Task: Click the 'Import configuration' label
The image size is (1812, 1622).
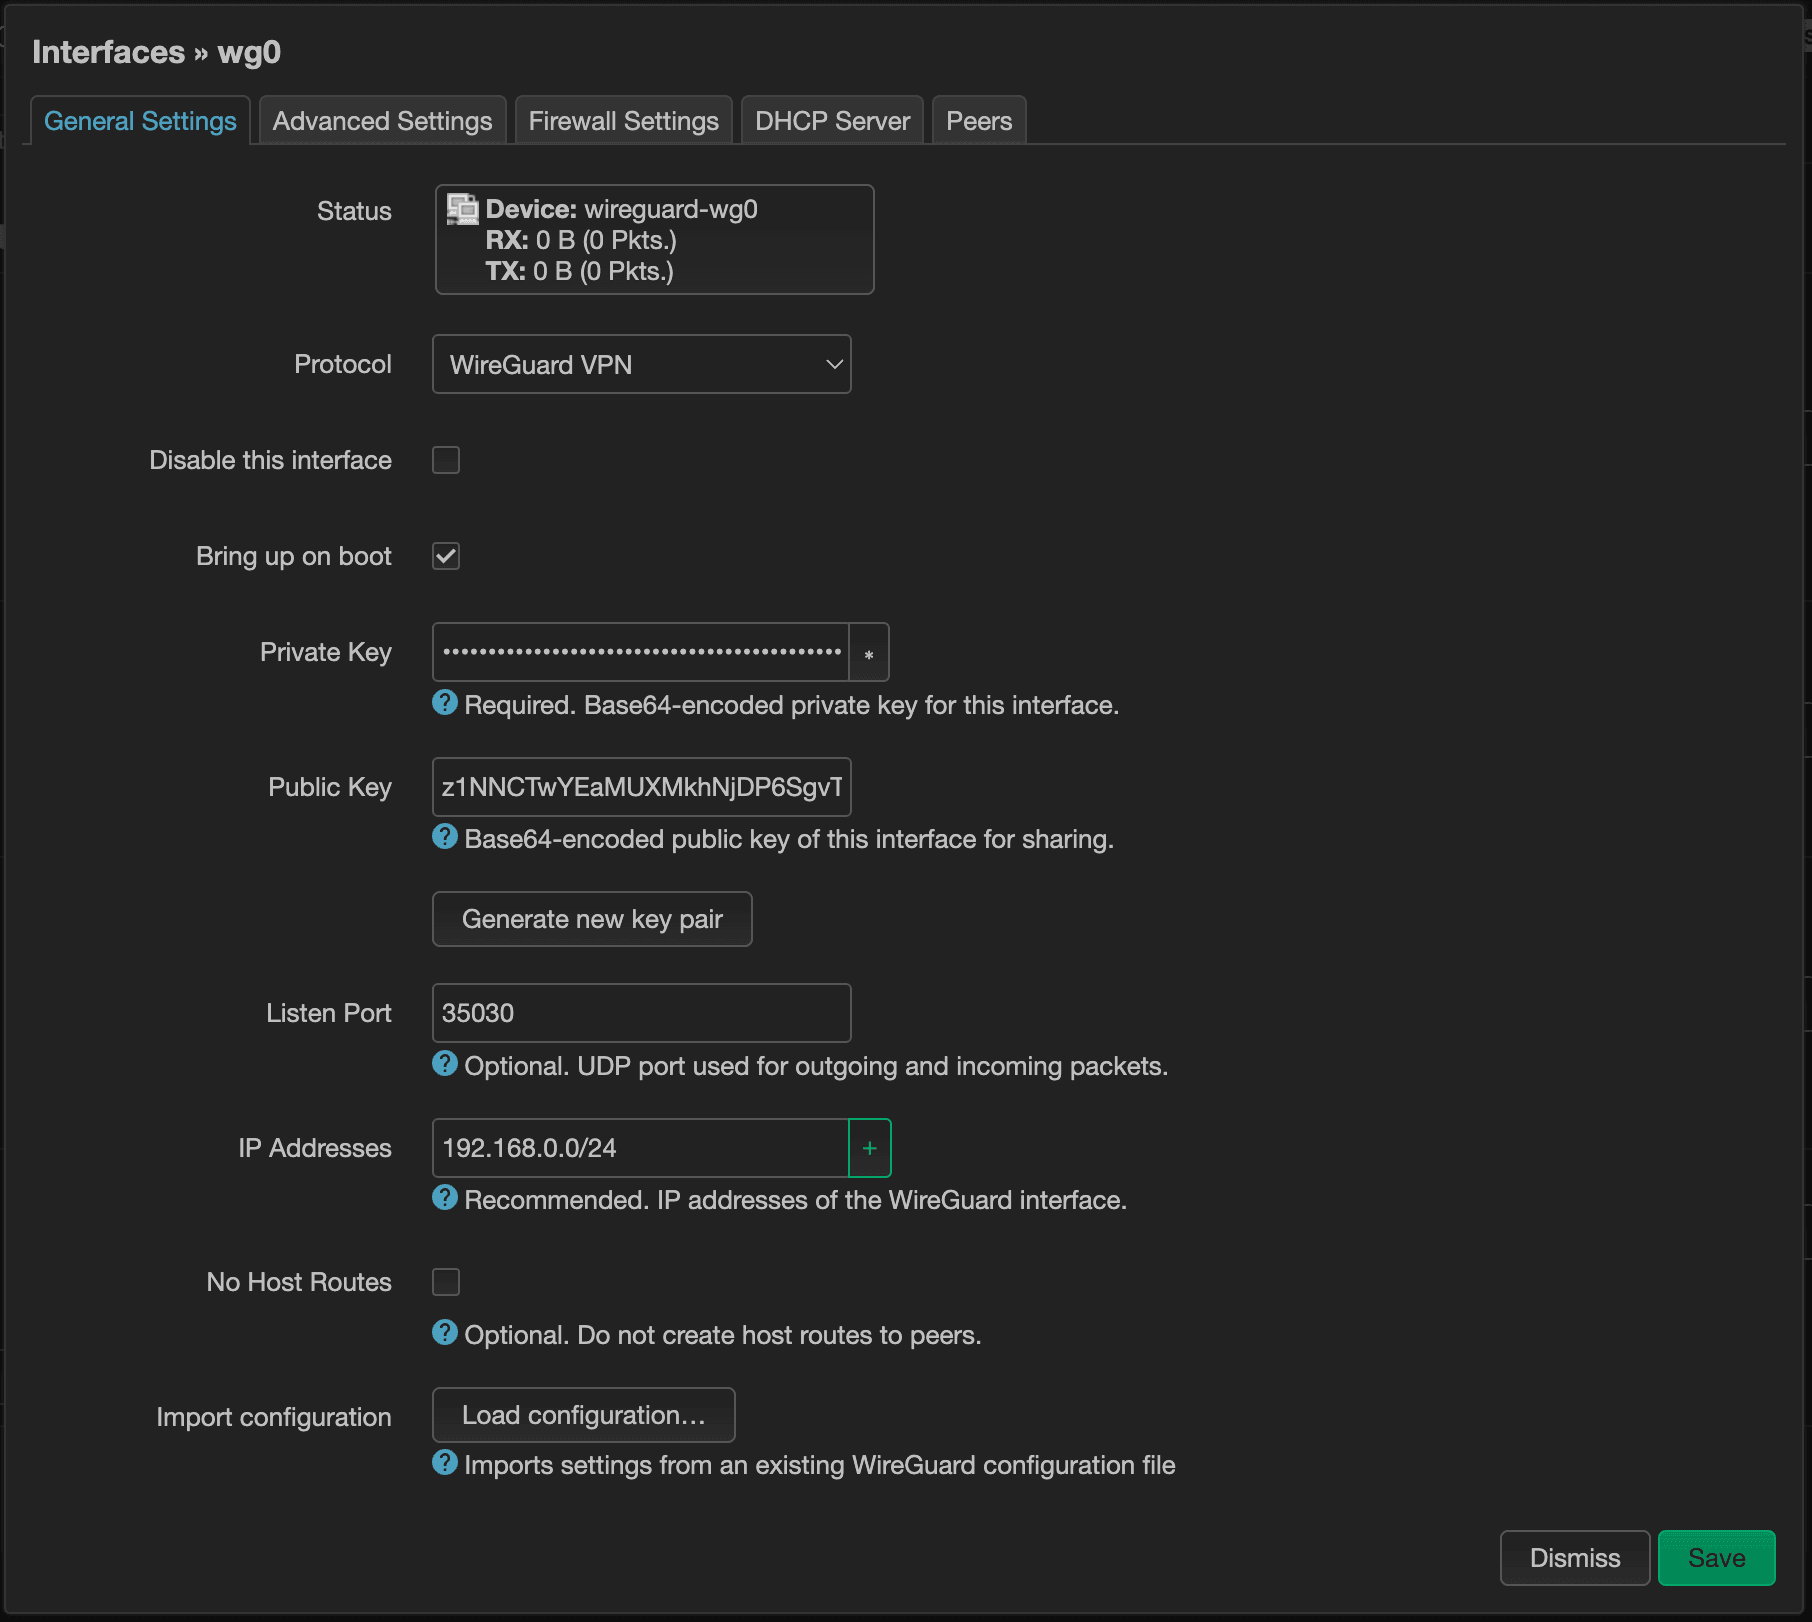Action: point(274,1417)
